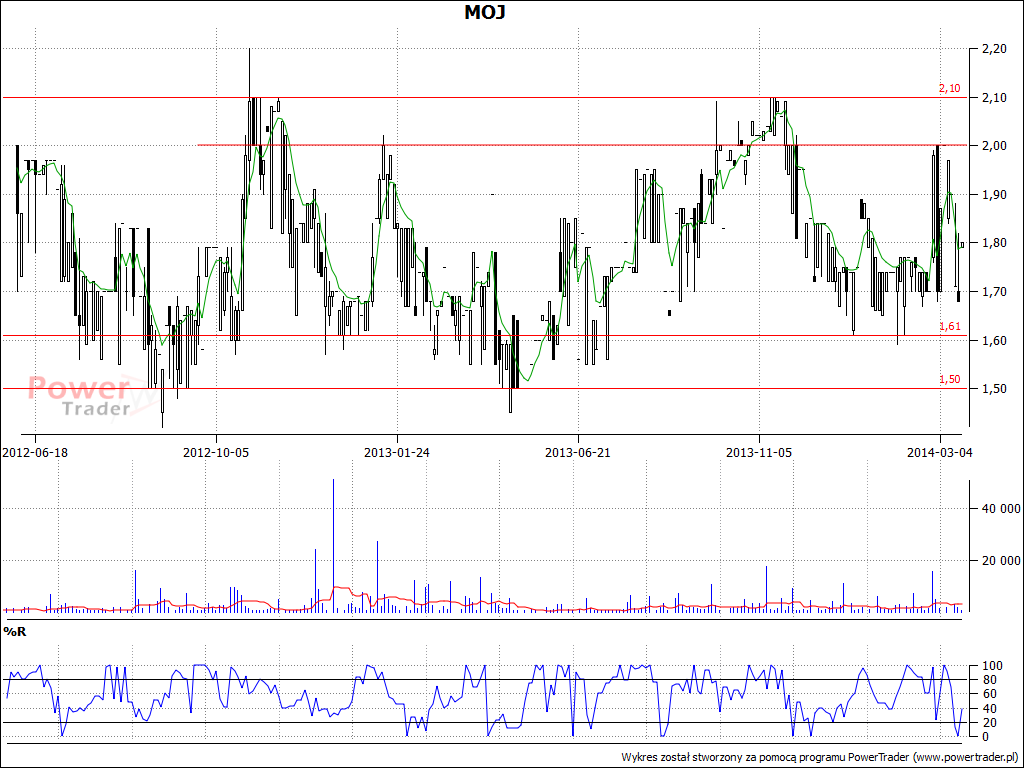Select the 2012-10-05 date label
This screenshot has width=1024, height=768.
[x=216, y=452]
